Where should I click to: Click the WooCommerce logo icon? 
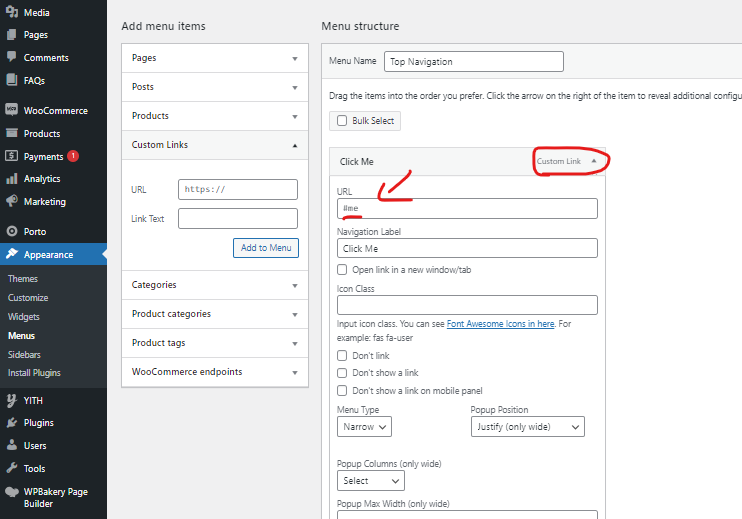[12, 110]
